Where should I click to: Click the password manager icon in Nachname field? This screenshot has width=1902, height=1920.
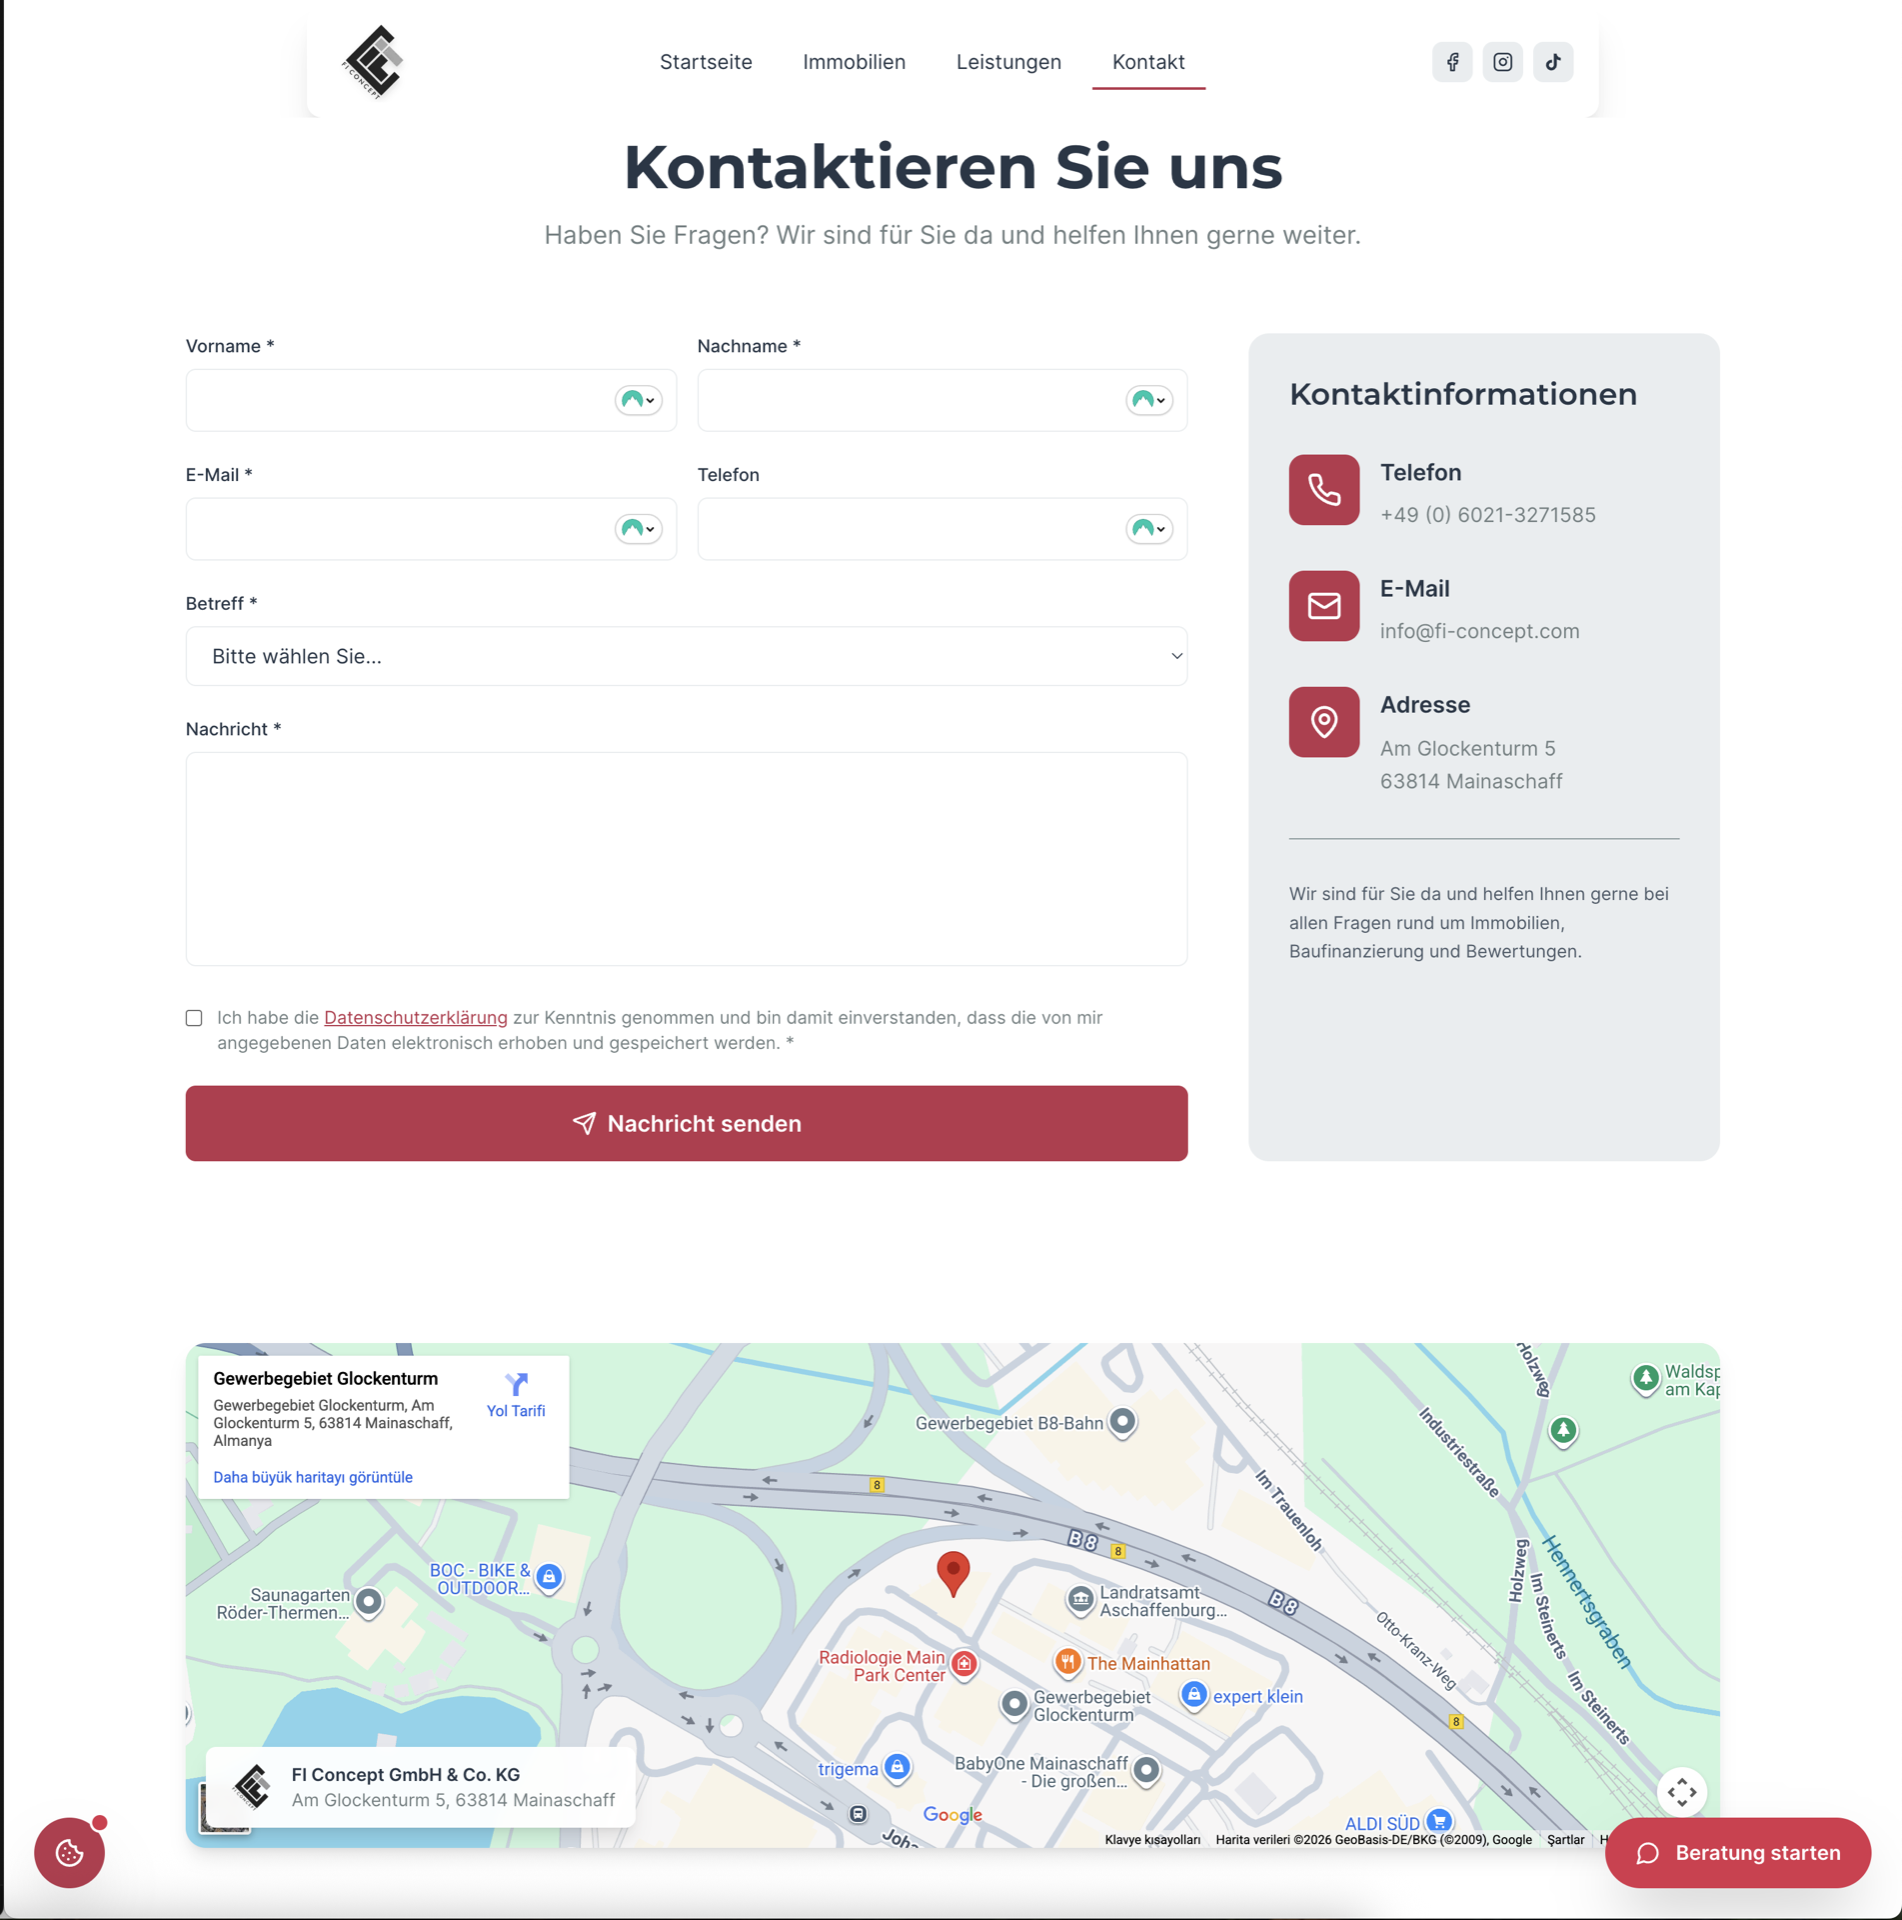pyautogui.click(x=1149, y=400)
